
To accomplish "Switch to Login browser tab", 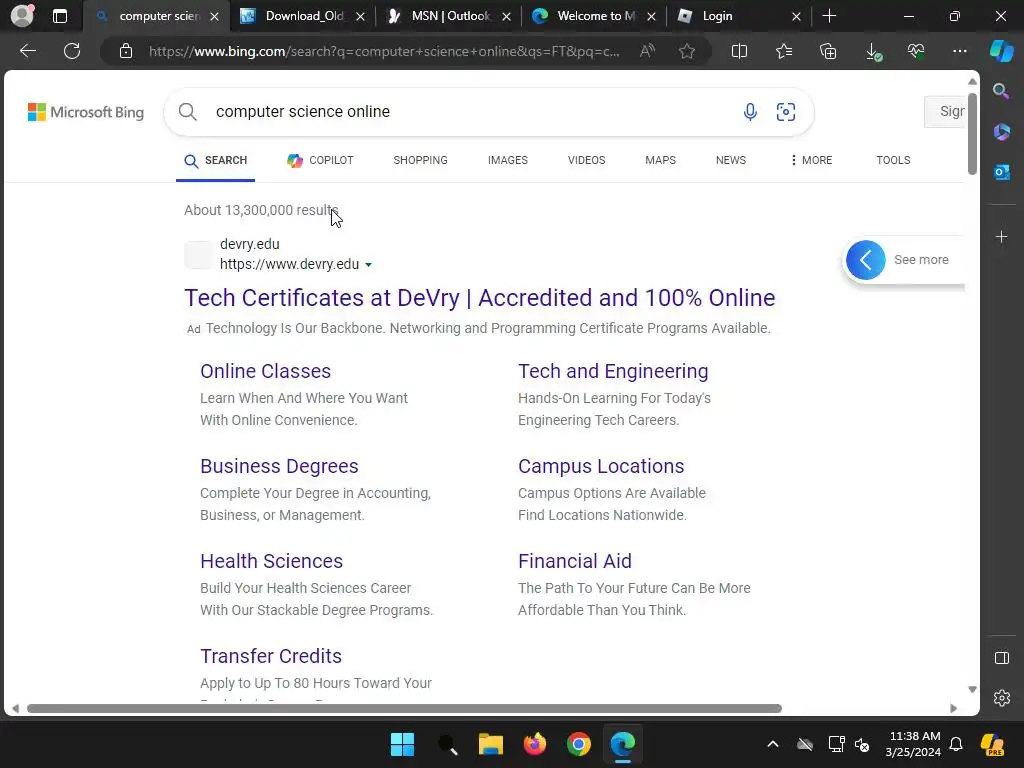I will 740,16.
